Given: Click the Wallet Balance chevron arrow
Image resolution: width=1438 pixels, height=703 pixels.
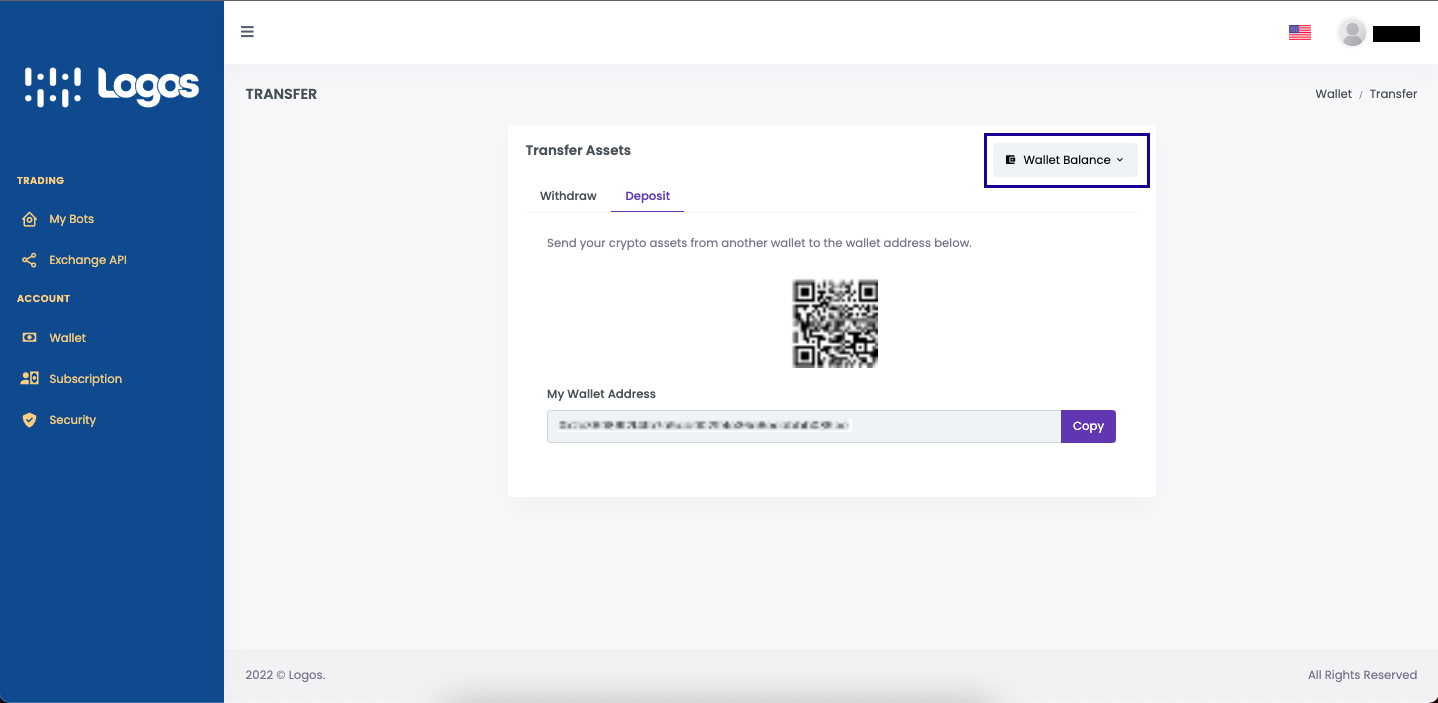Looking at the screenshot, I should (1119, 160).
